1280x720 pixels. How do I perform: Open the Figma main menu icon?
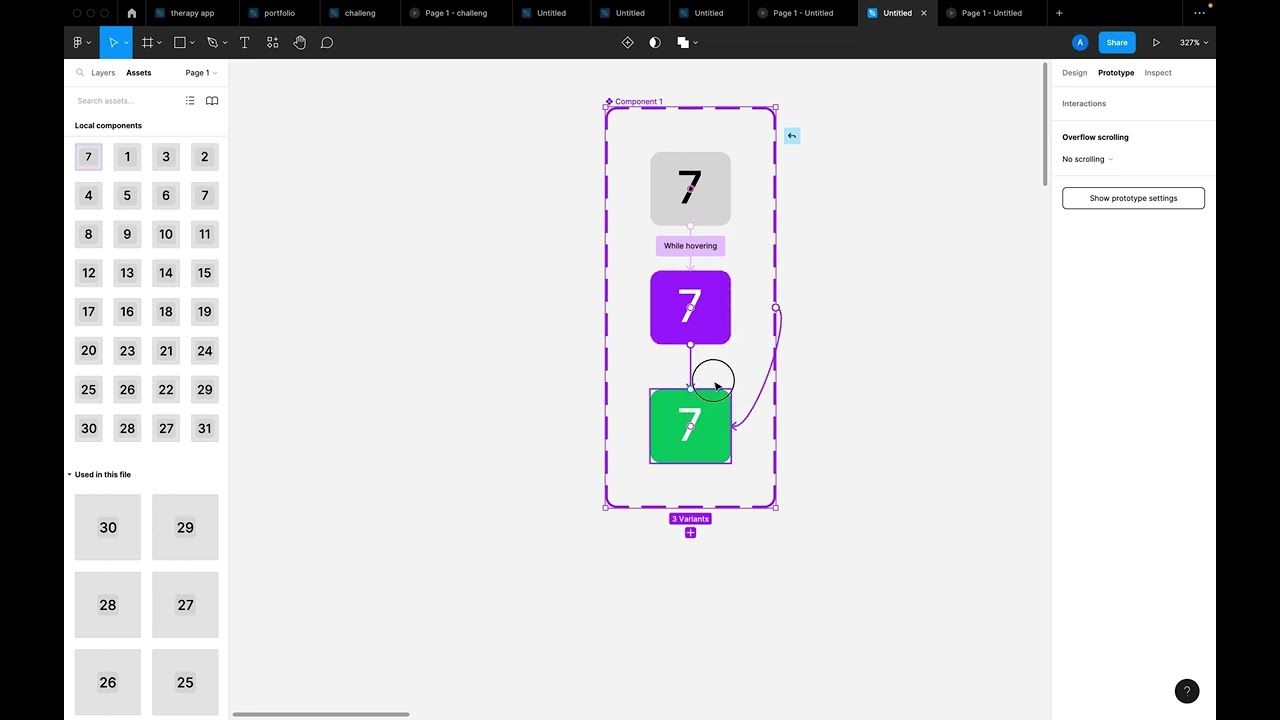pyautogui.click(x=78, y=43)
